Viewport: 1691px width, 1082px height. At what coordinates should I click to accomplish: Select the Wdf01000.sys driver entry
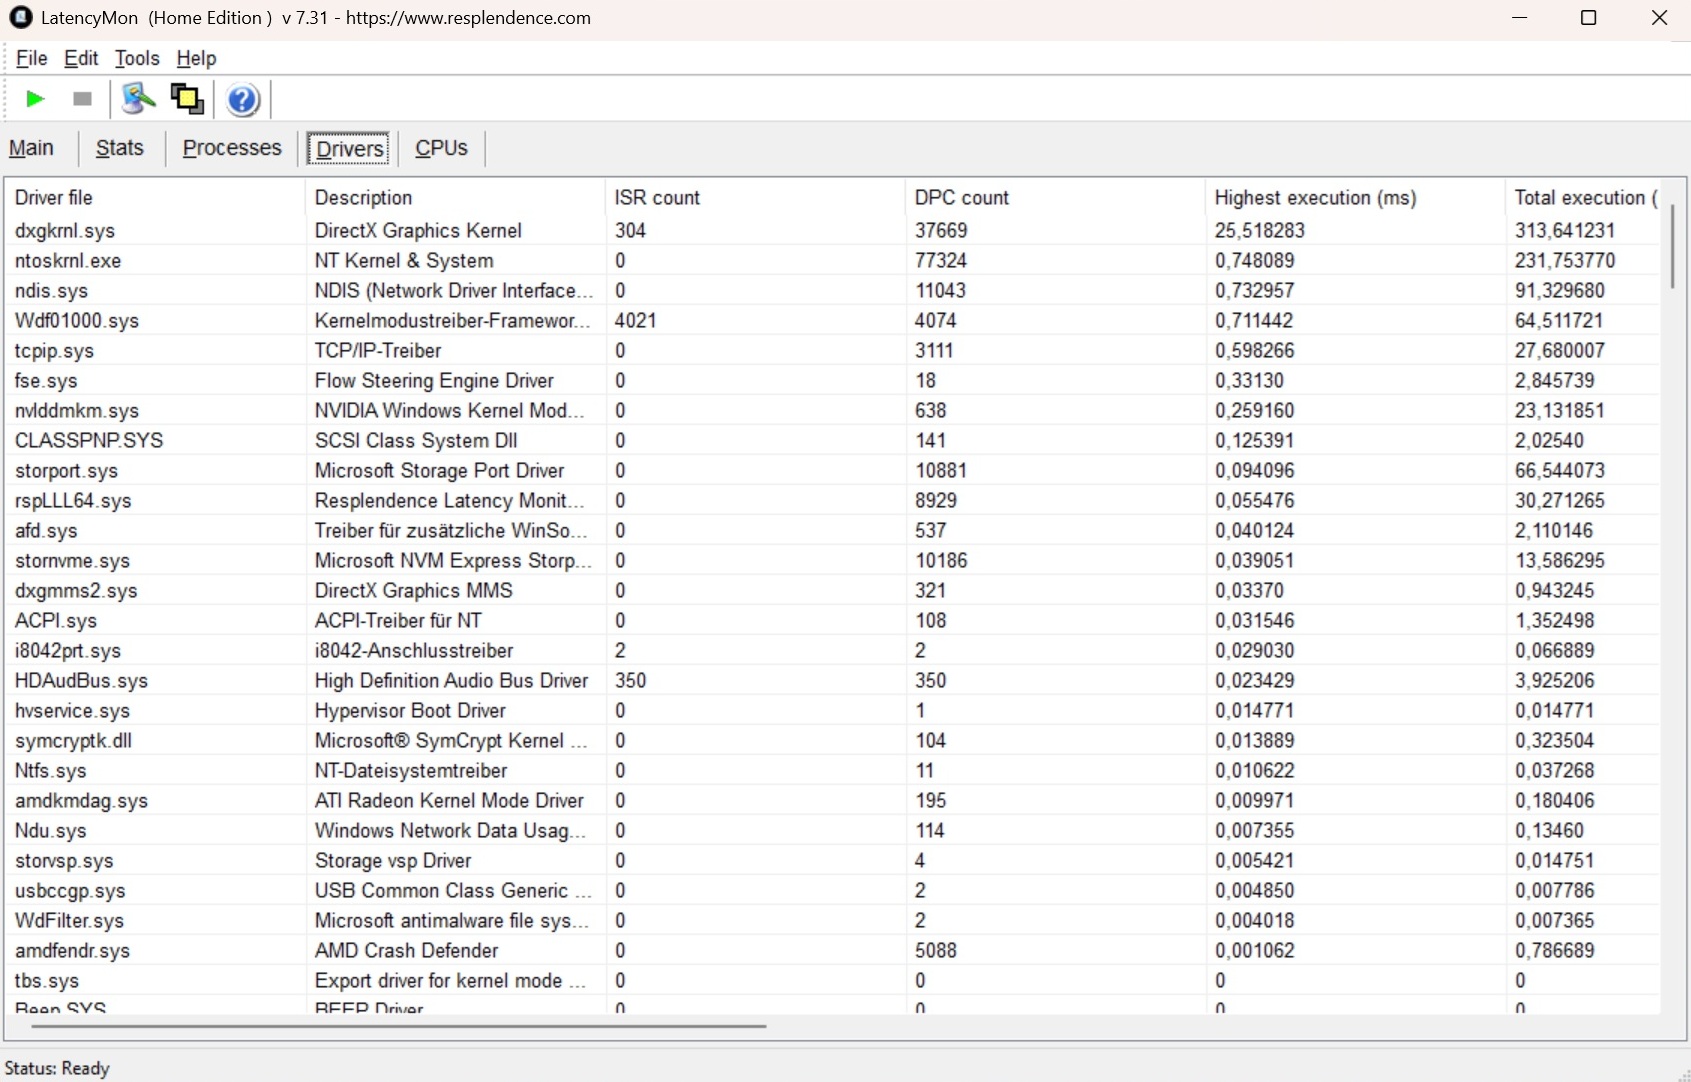pos(832,320)
